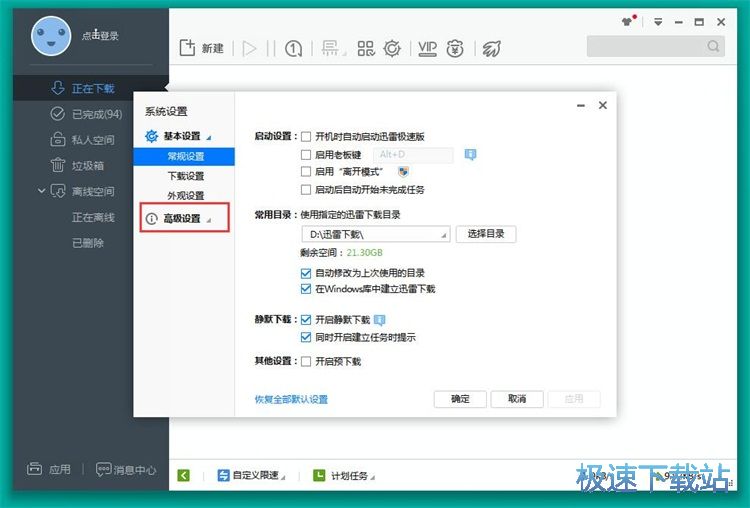750x508 pixels.
Task: Open 离线空间 offline space
Action: (x=83, y=191)
